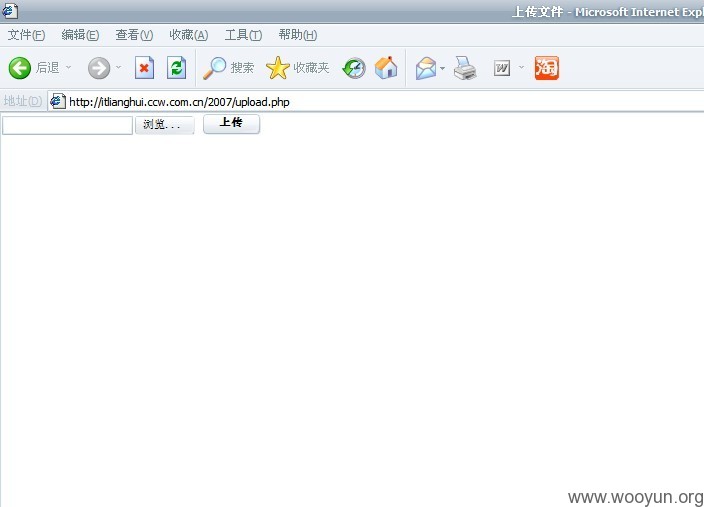Image resolution: width=704 pixels, height=507 pixels.
Task: Open Favorites with the star icon
Action: [277, 68]
